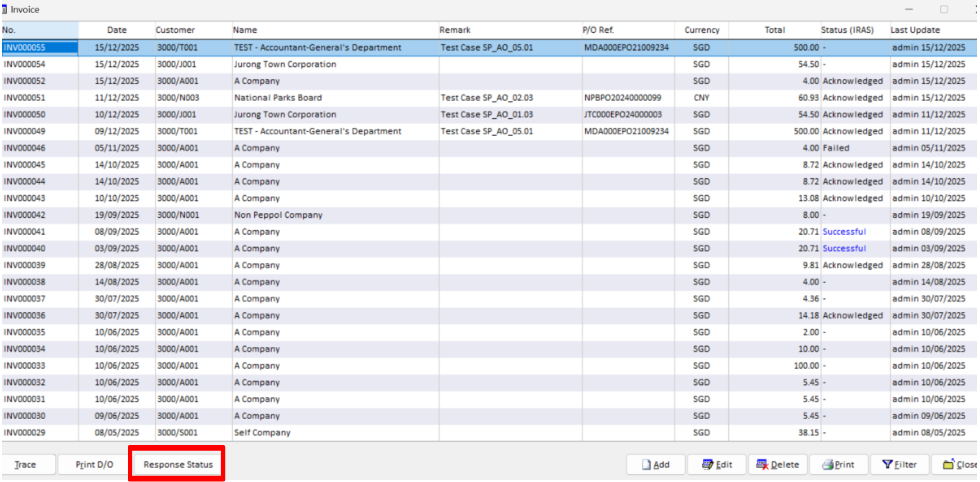Click the date 05/11/2025 cell
The height and width of the screenshot is (482, 980).
[x=117, y=148]
